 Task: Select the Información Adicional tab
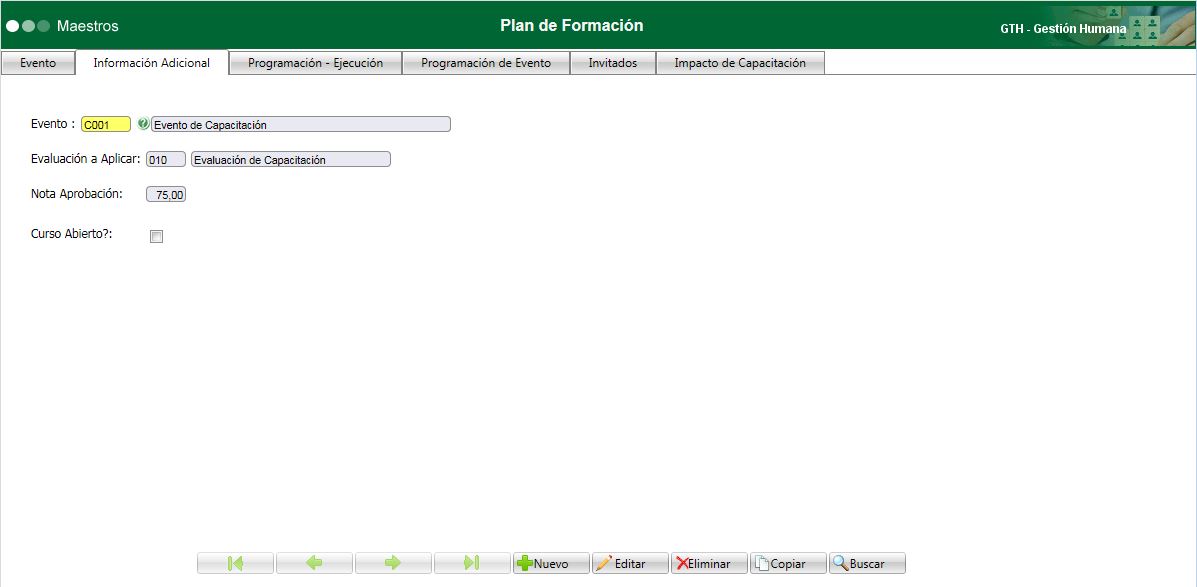(152, 63)
